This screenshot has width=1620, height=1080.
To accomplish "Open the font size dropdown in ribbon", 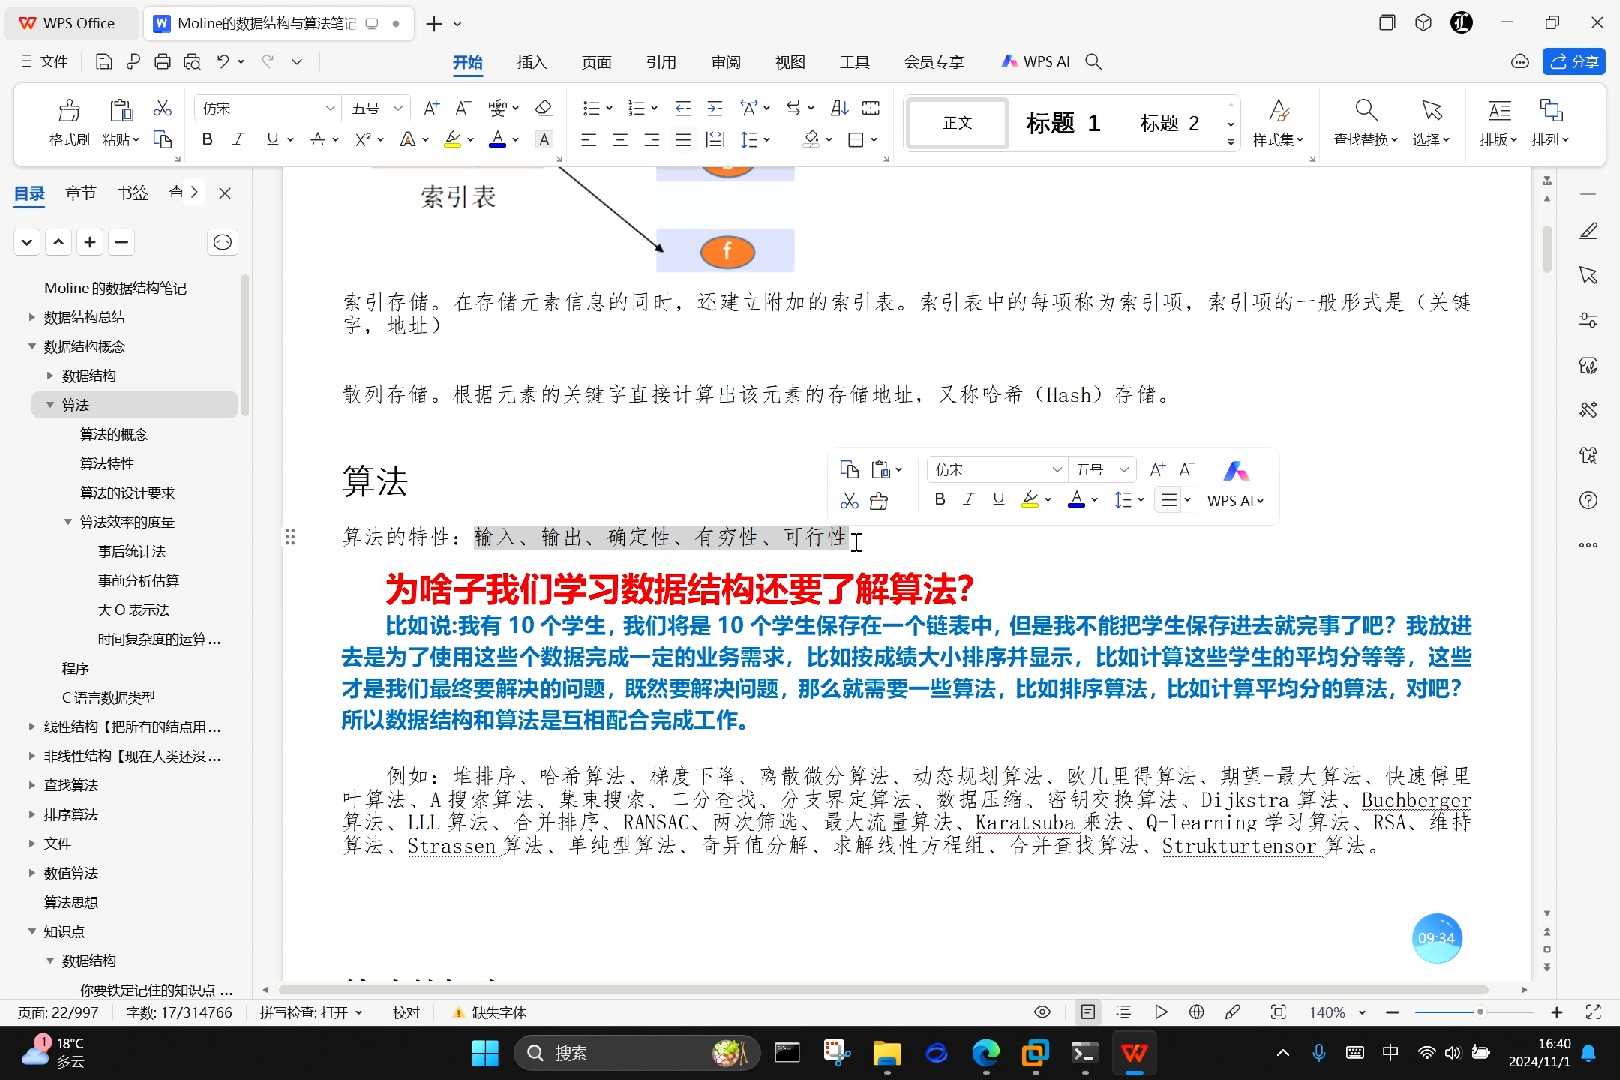I will (398, 108).
